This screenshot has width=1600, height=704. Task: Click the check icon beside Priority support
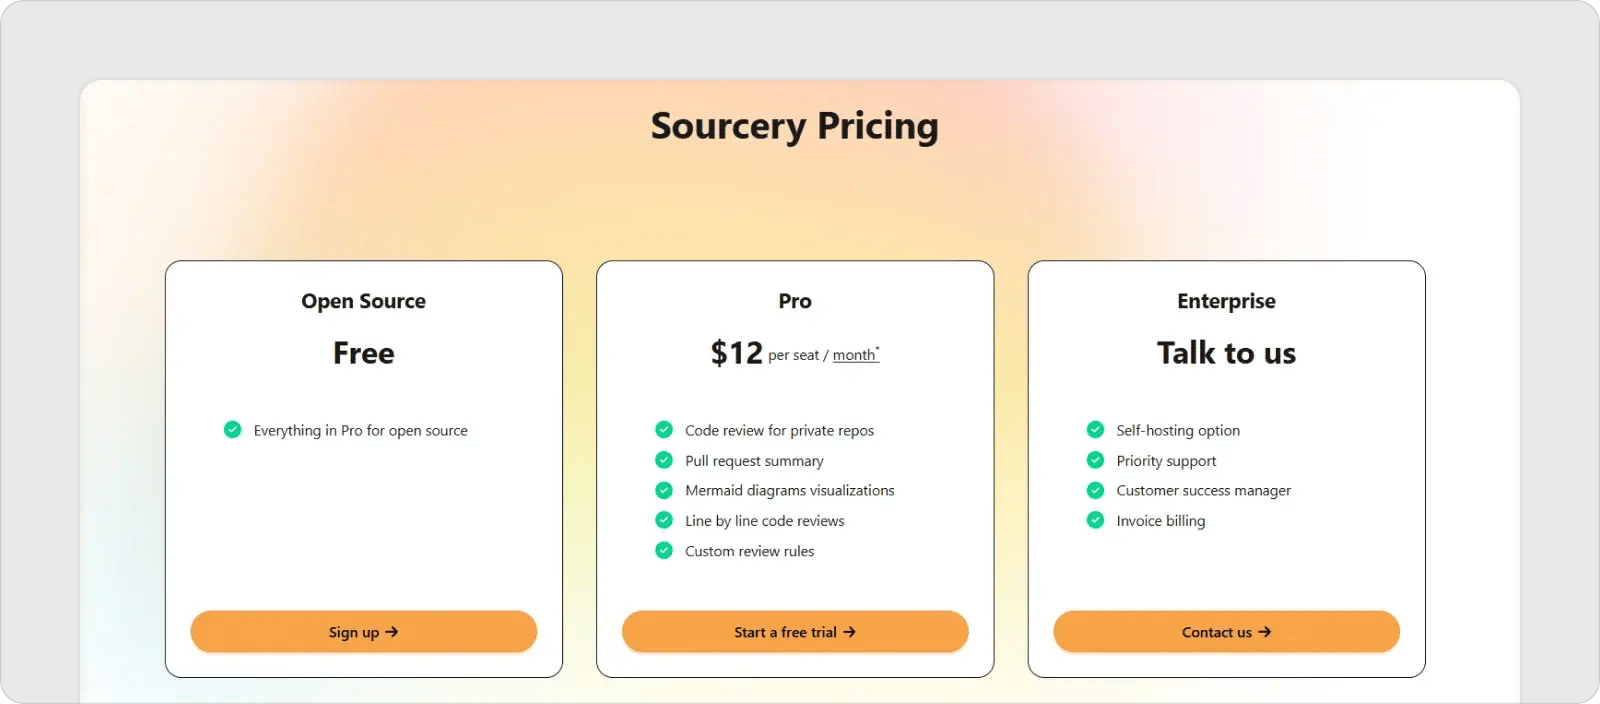[1095, 460]
